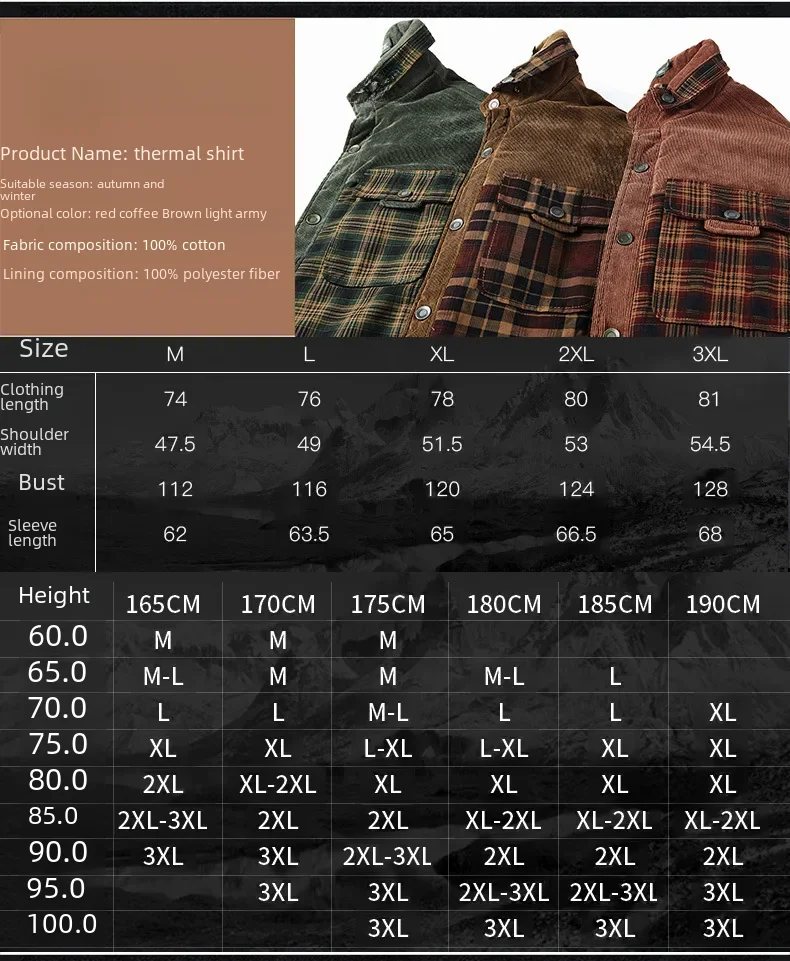This screenshot has height=961, width=790.
Task: Click the 'Sleeve length' row label
Action: (32, 533)
